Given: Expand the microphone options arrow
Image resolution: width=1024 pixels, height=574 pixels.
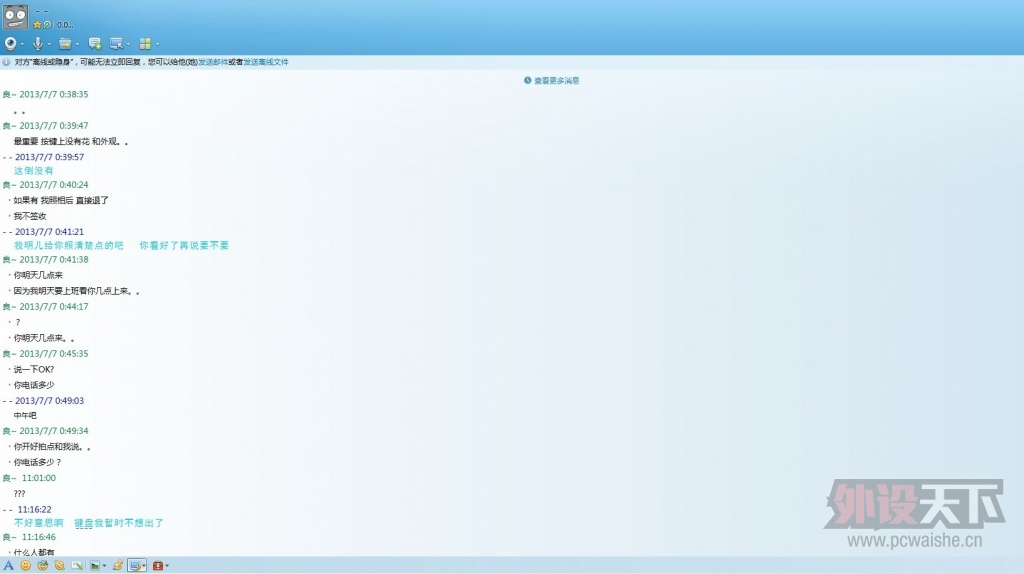Looking at the screenshot, I should pyautogui.click(x=49, y=44).
